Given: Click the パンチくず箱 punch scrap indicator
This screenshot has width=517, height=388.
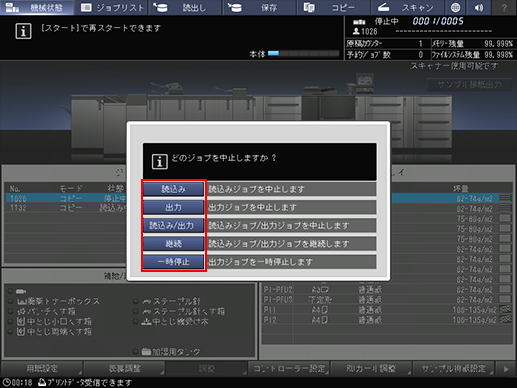Looking at the screenshot, I should click(x=42, y=311).
